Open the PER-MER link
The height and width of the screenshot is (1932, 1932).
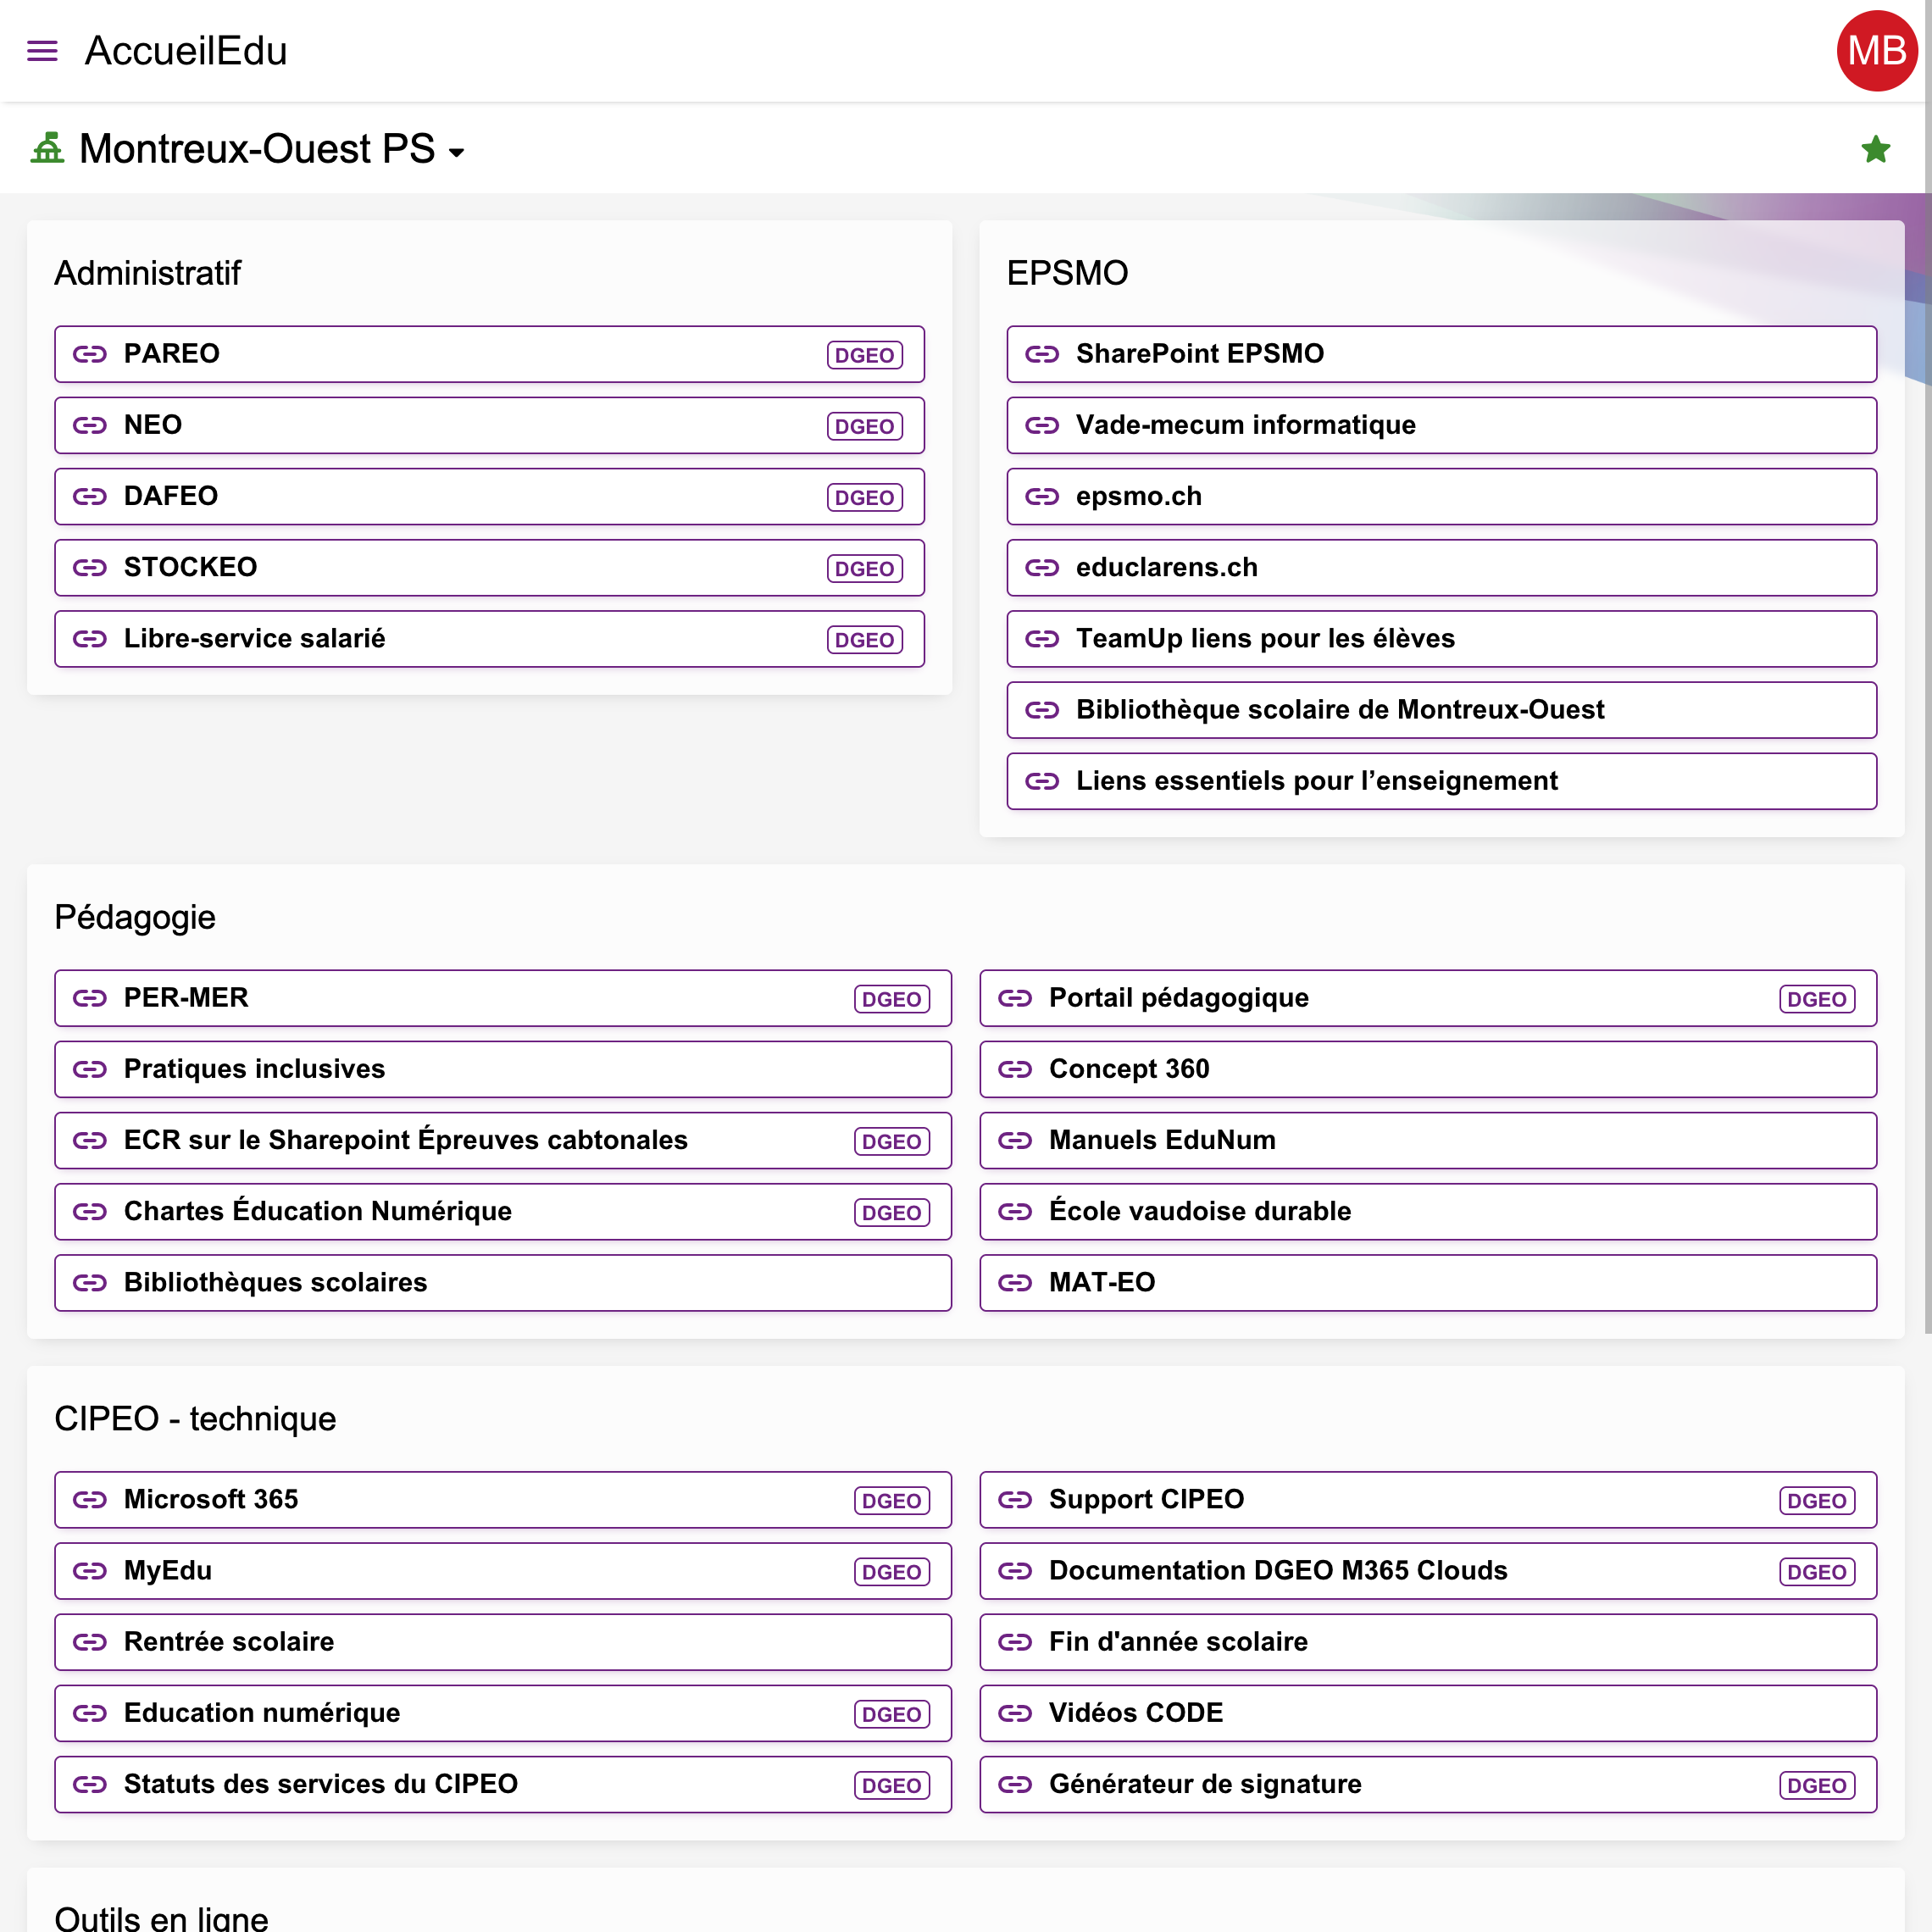(503, 998)
